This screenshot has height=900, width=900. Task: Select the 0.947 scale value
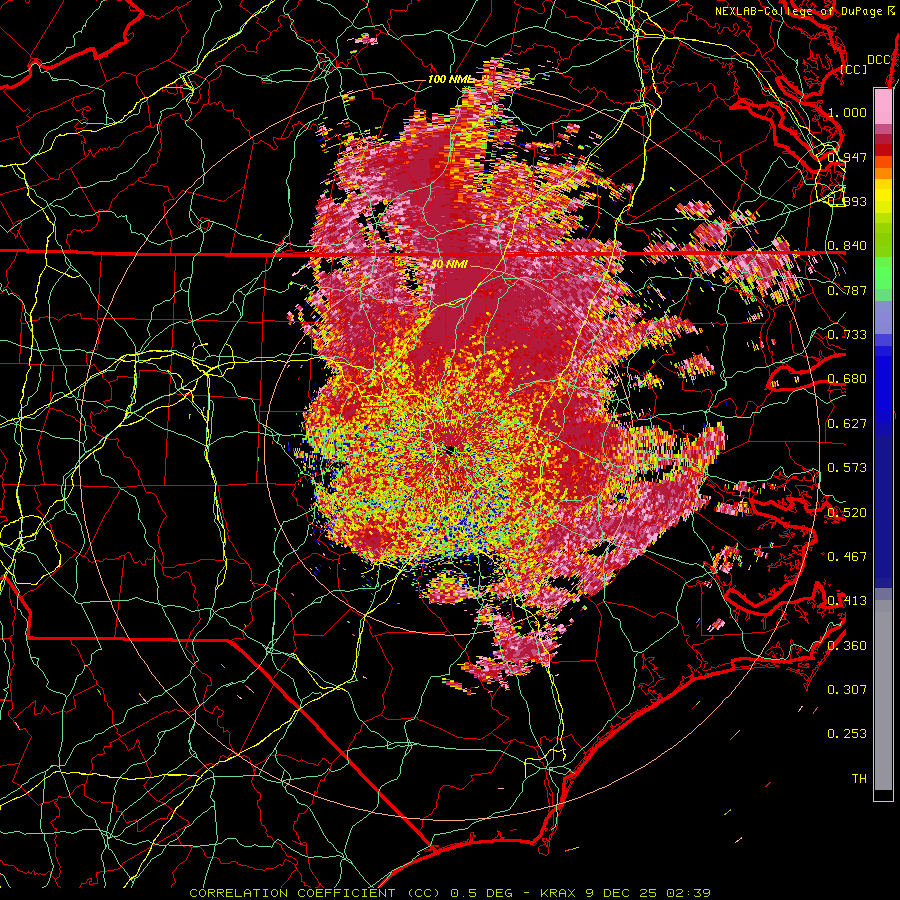click(x=847, y=157)
